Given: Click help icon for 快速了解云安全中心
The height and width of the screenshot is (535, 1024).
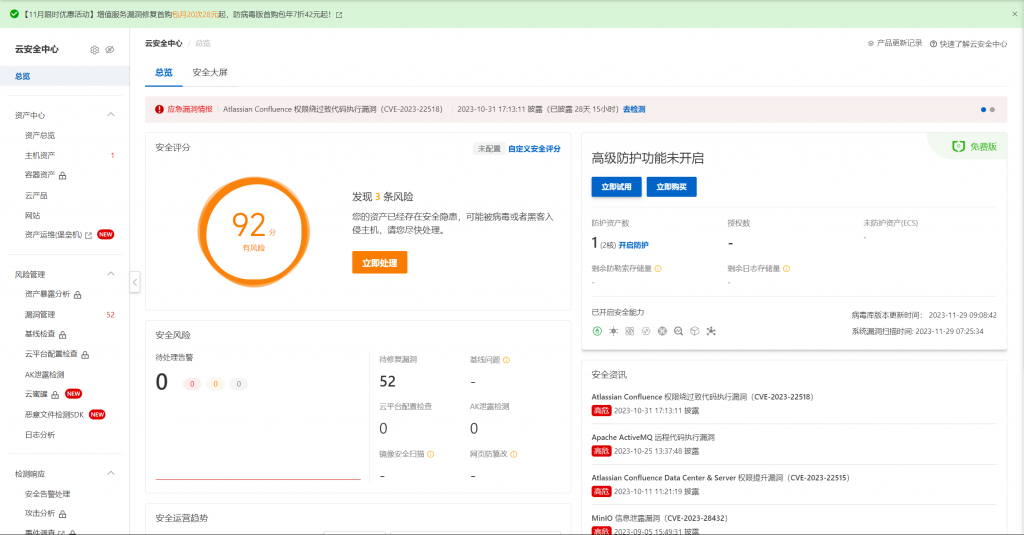Looking at the screenshot, I should coord(933,44).
